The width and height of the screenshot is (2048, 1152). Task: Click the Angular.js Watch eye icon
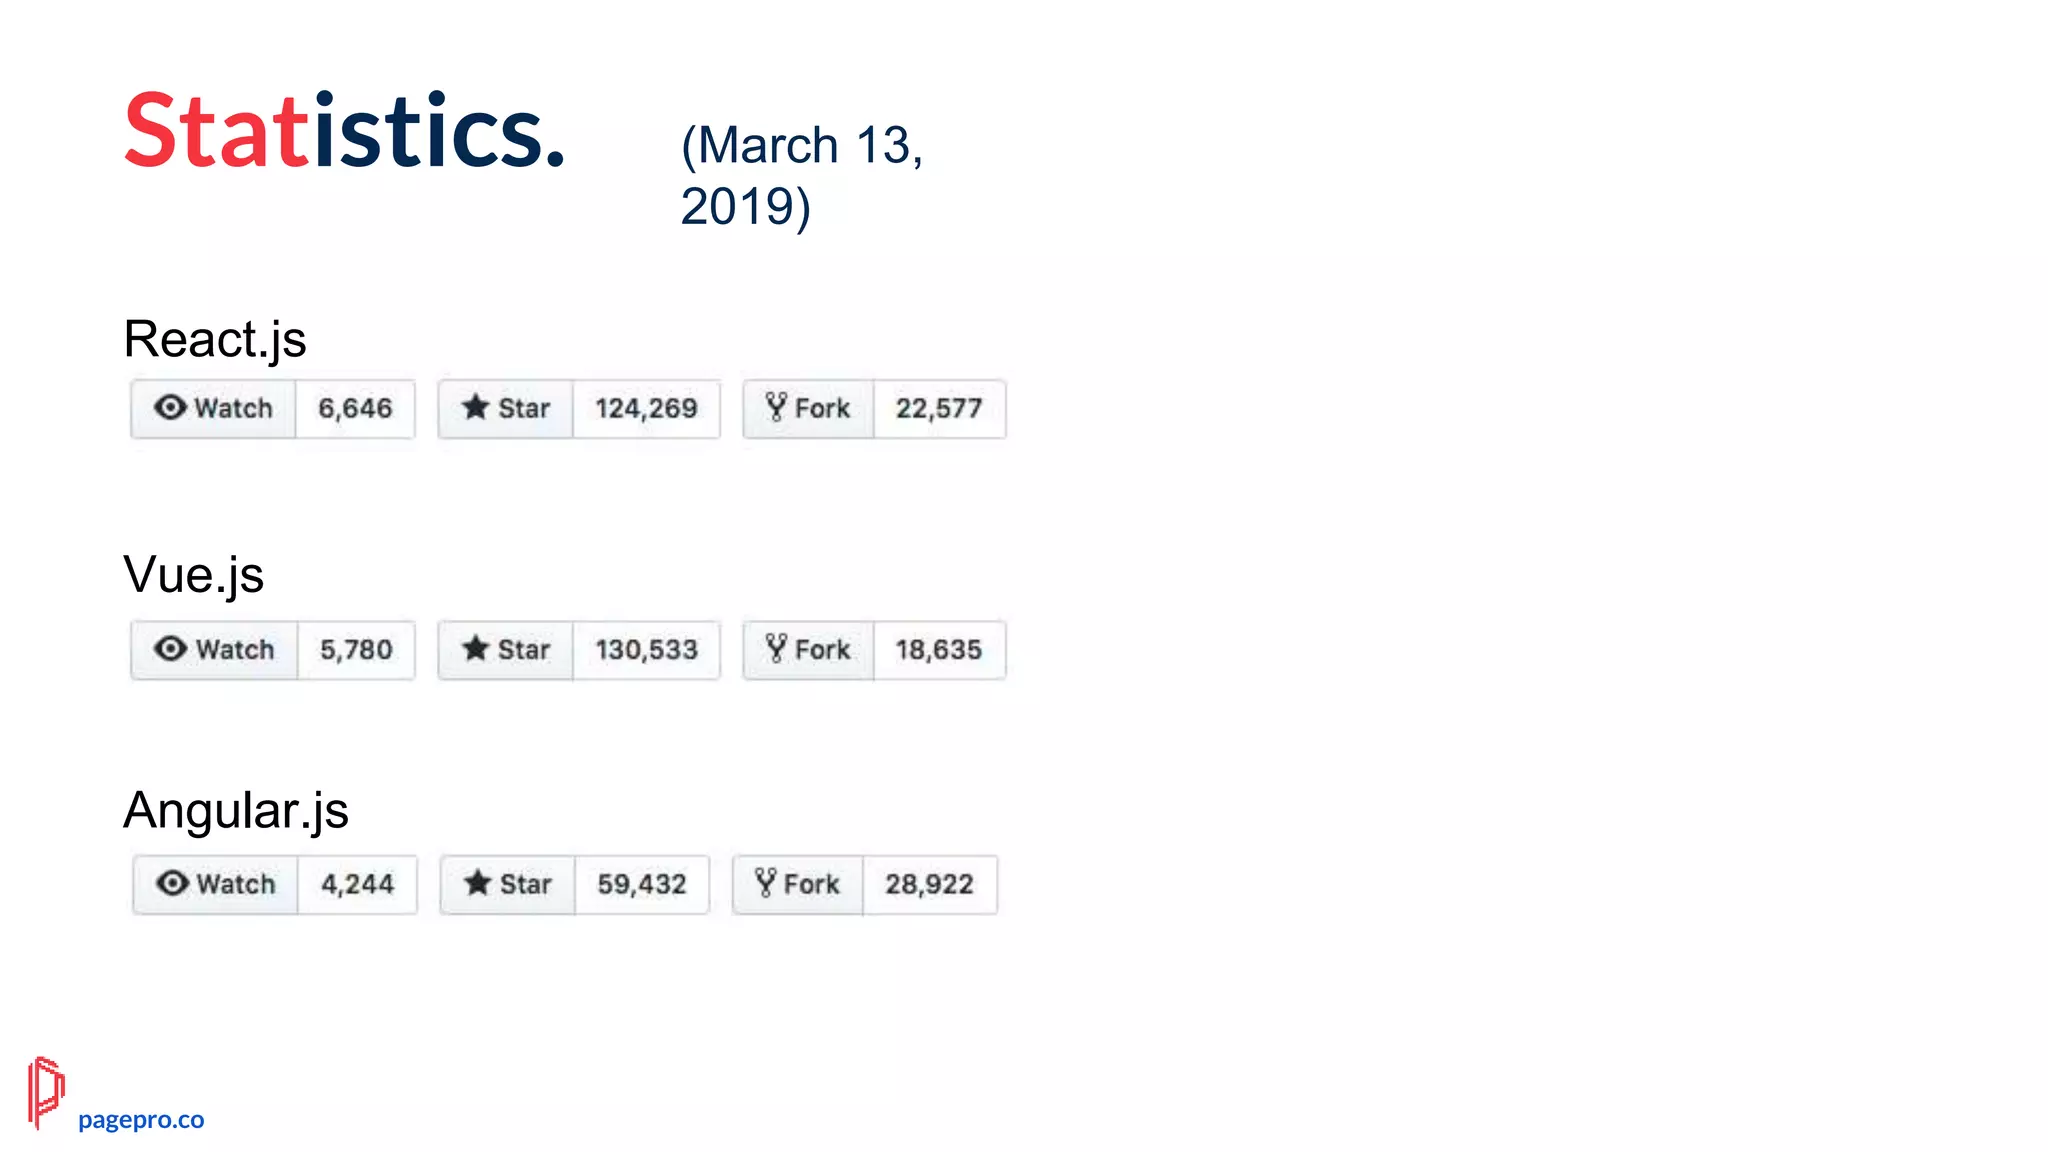pyautogui.click(x=172, y=884)
